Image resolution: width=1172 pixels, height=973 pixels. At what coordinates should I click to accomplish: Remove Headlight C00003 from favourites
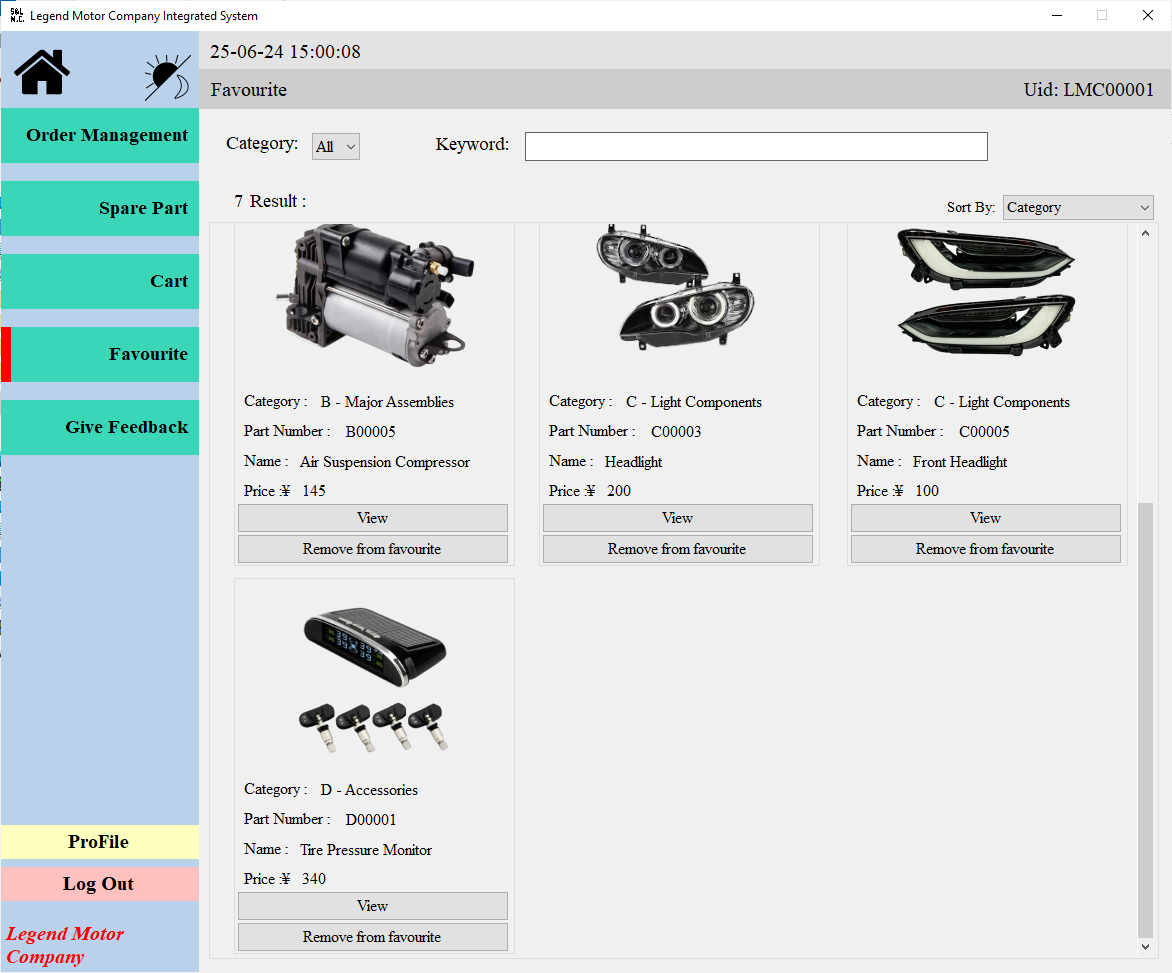tap(677, 549)
